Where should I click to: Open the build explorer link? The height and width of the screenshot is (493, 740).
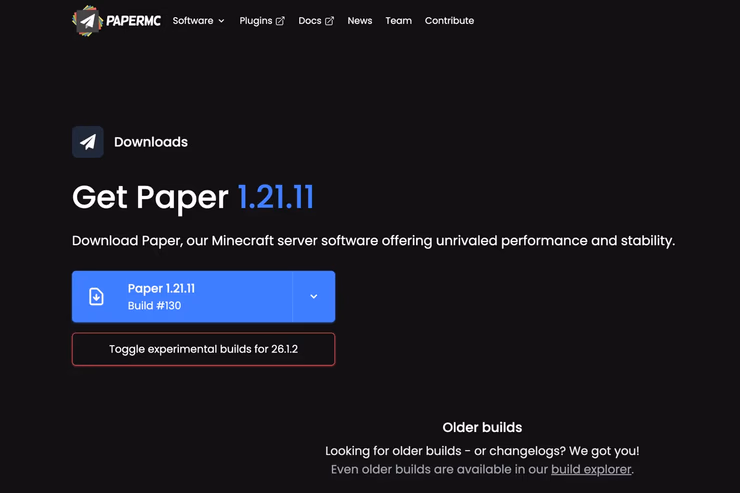591,469
